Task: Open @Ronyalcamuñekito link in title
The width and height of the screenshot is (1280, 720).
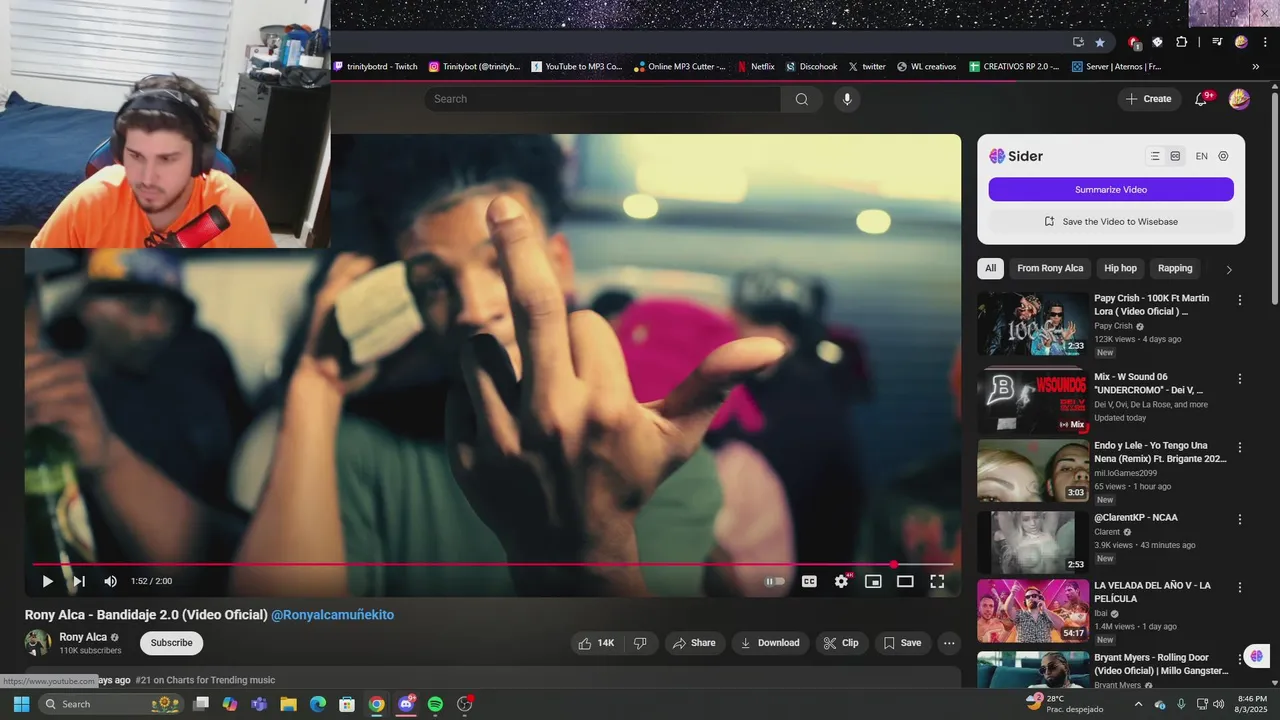Action: pyautogui.click(x=332, y=615)
